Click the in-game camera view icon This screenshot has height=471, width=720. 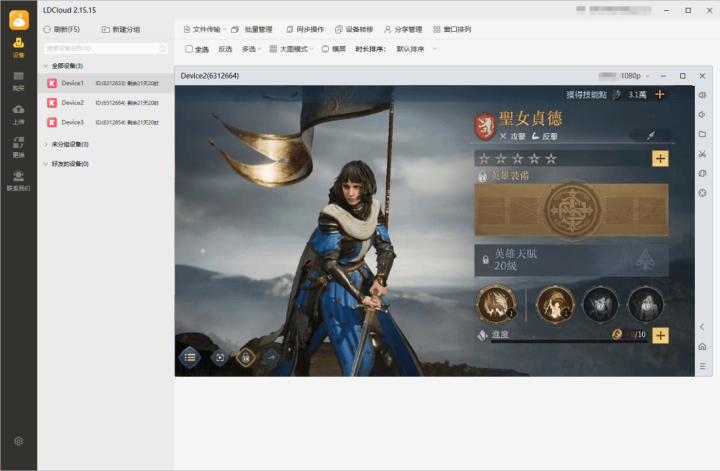coord(220,358)
